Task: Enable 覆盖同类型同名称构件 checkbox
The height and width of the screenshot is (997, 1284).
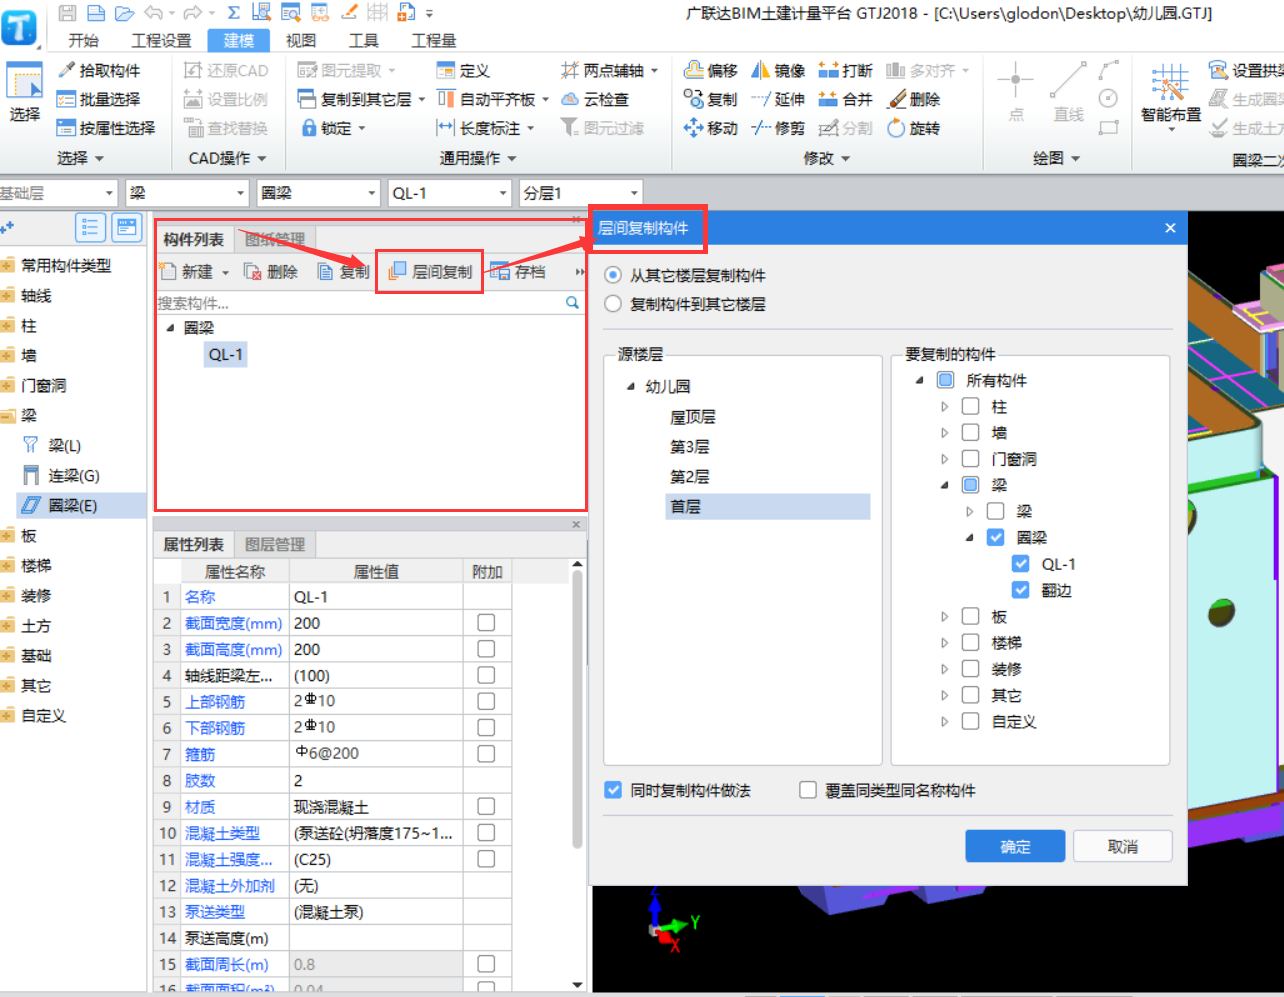Action: (808, 790)
